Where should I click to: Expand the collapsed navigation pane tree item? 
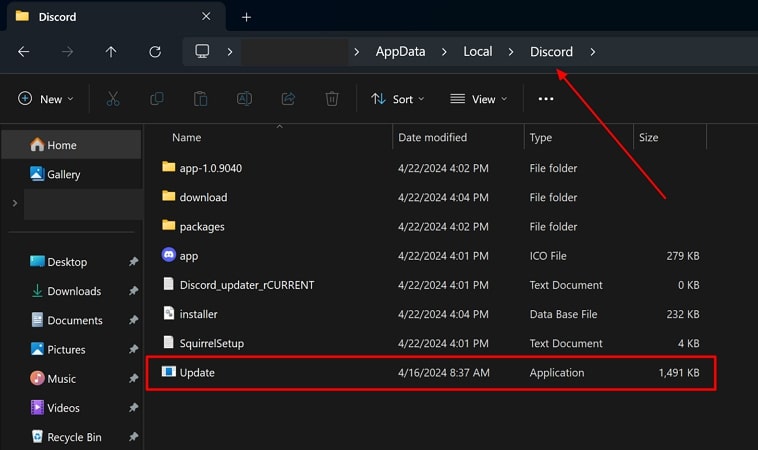(x=15, y=203)
